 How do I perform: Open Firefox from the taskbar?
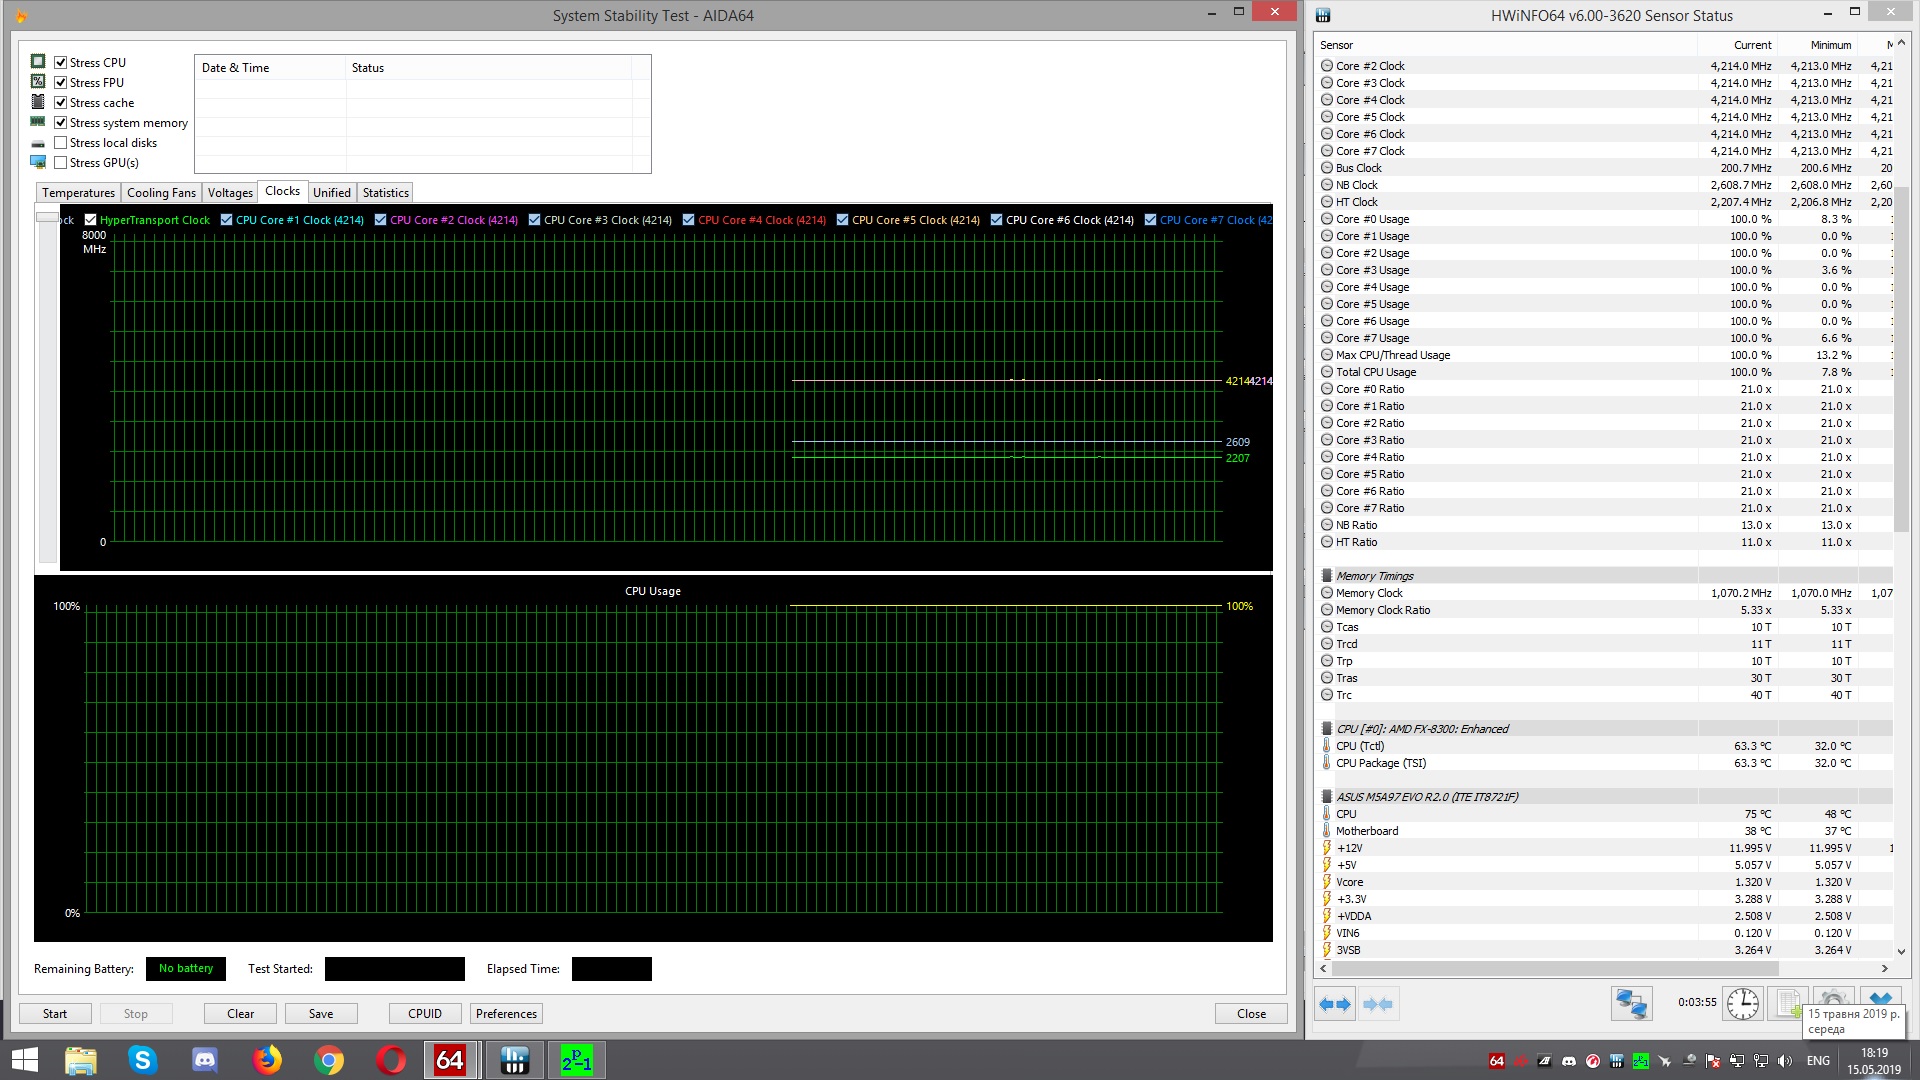(267, 1060)
